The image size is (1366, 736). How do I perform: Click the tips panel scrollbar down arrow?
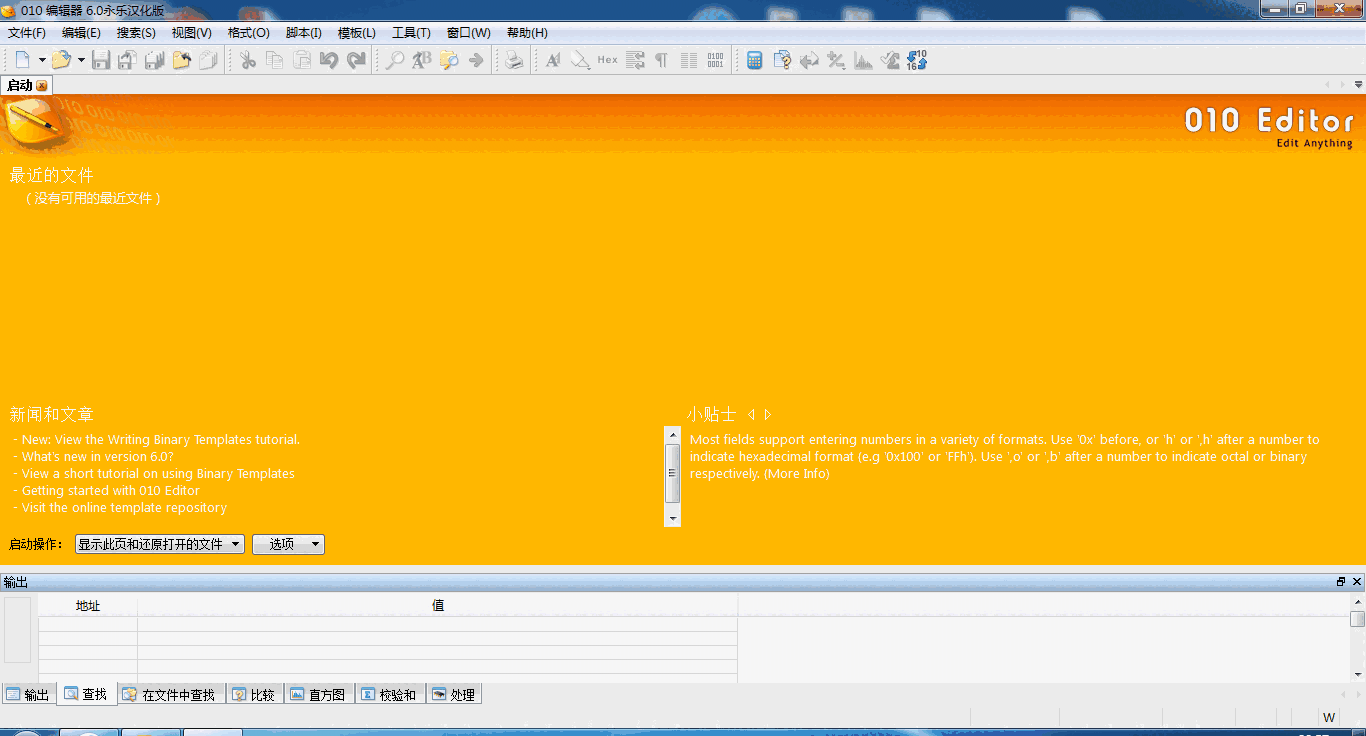[673, 519]
